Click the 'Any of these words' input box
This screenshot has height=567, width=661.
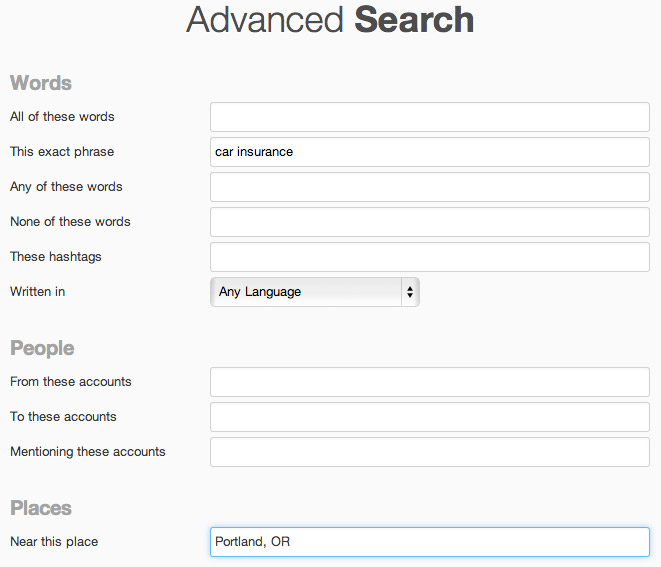click(x=430, y=187)
